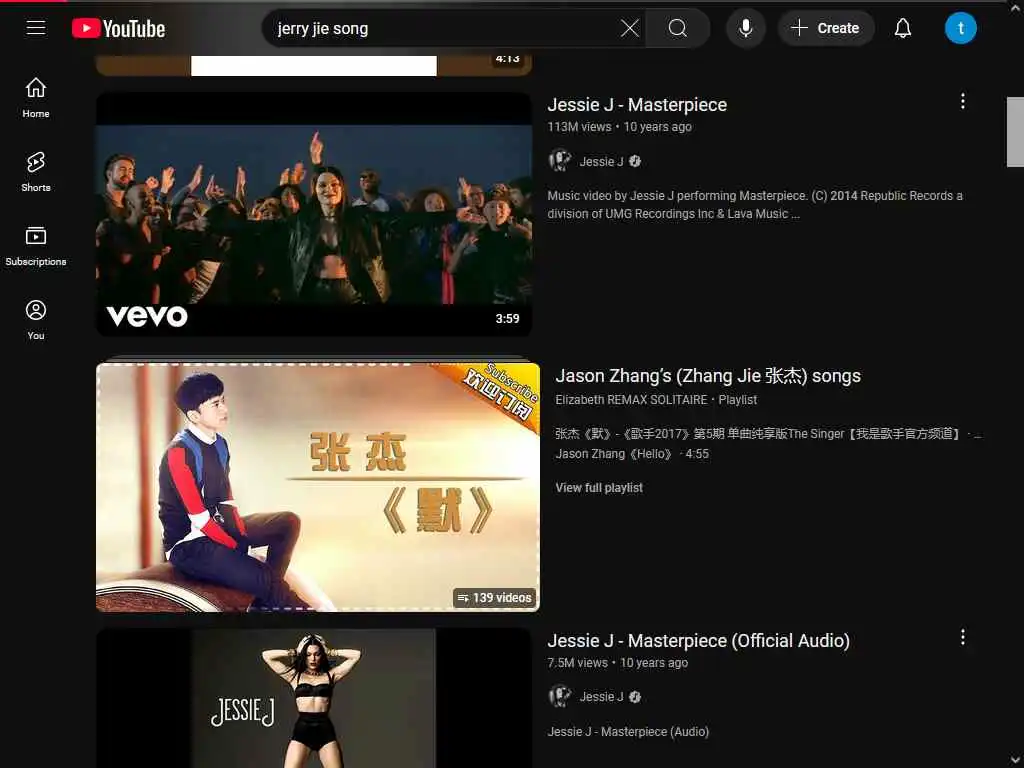Open 'Jason Zhang's (Zhang Jie 张杰) songs' title
The width and height of the screenshot is (1024, 768).
(708, 376)
